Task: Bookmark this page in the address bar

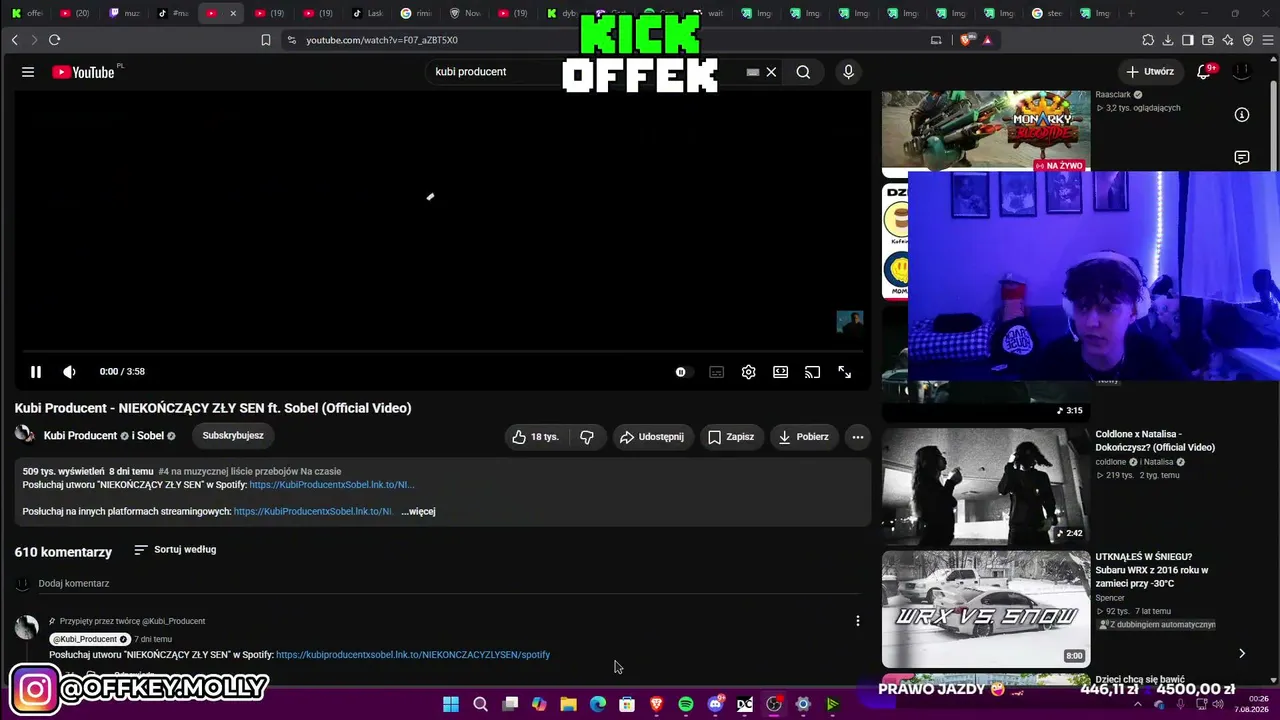Action: [x=266, y=40]
